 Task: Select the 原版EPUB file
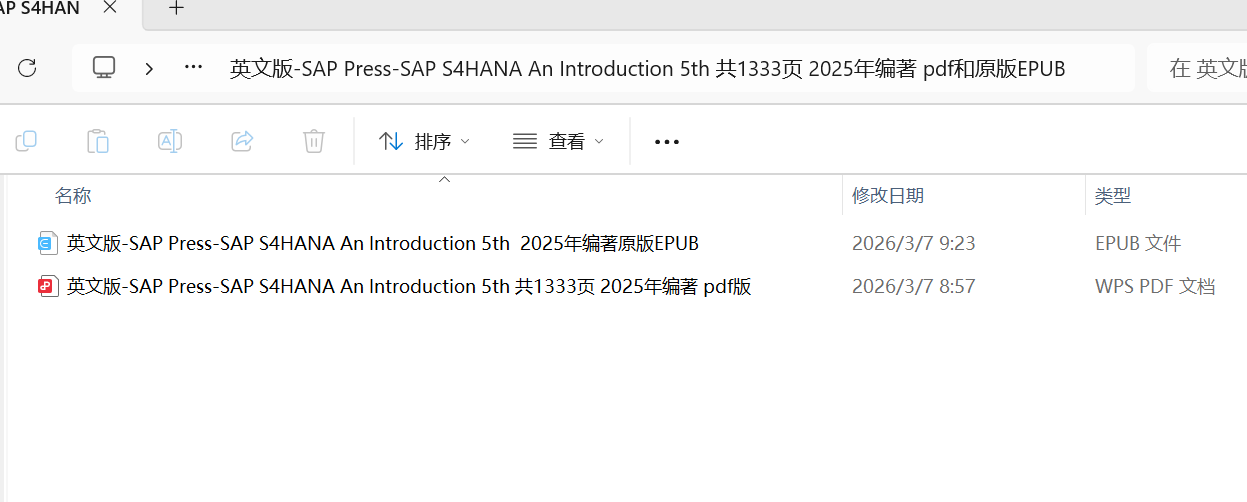[x=382, y=243]
